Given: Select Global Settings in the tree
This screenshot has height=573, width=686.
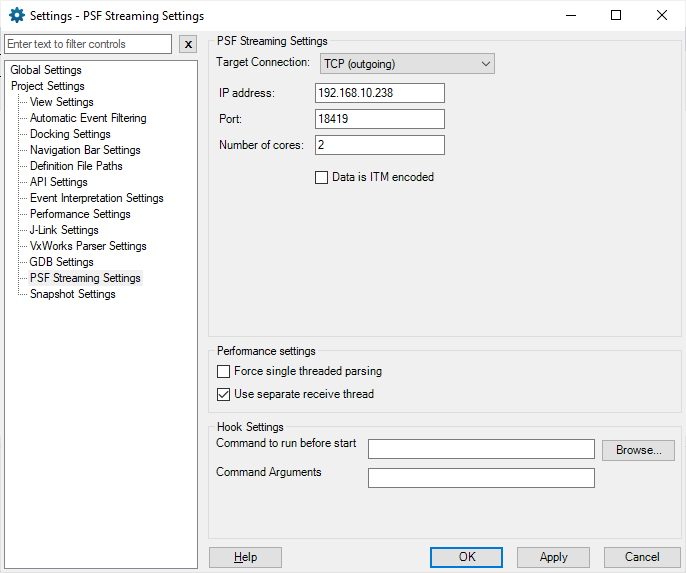Looking at the screenshot, I should (46, 70).
